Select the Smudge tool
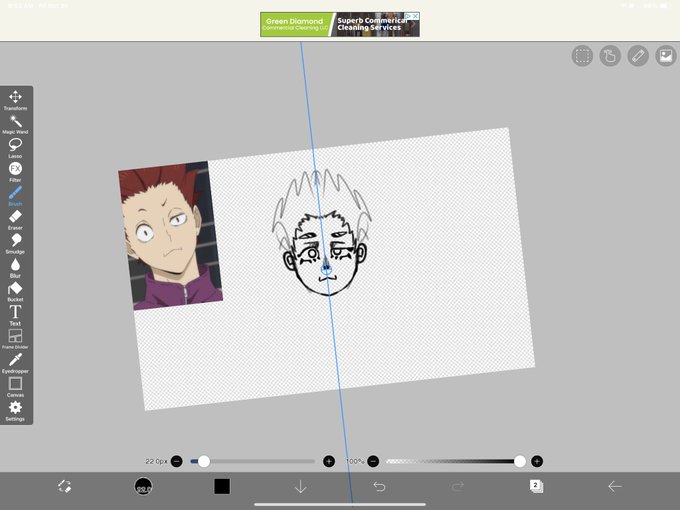 pos(15,243)
